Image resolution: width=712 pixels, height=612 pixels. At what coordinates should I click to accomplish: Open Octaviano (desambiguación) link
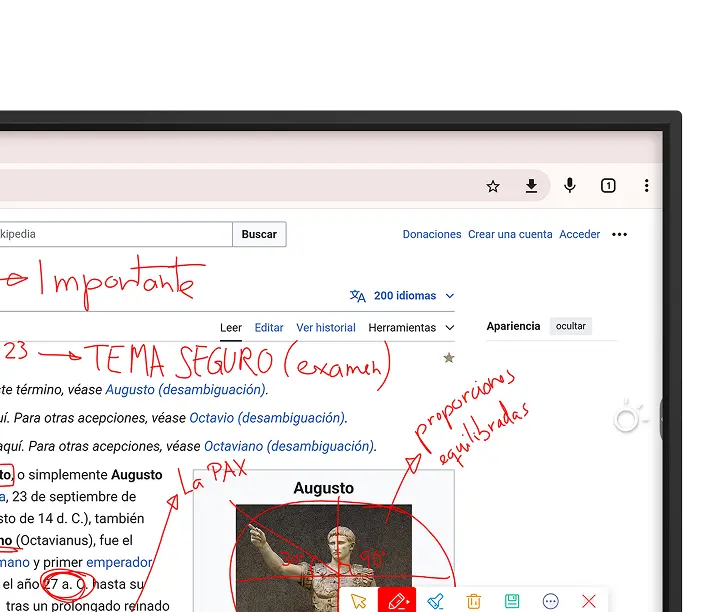click(x=289, y=446)
